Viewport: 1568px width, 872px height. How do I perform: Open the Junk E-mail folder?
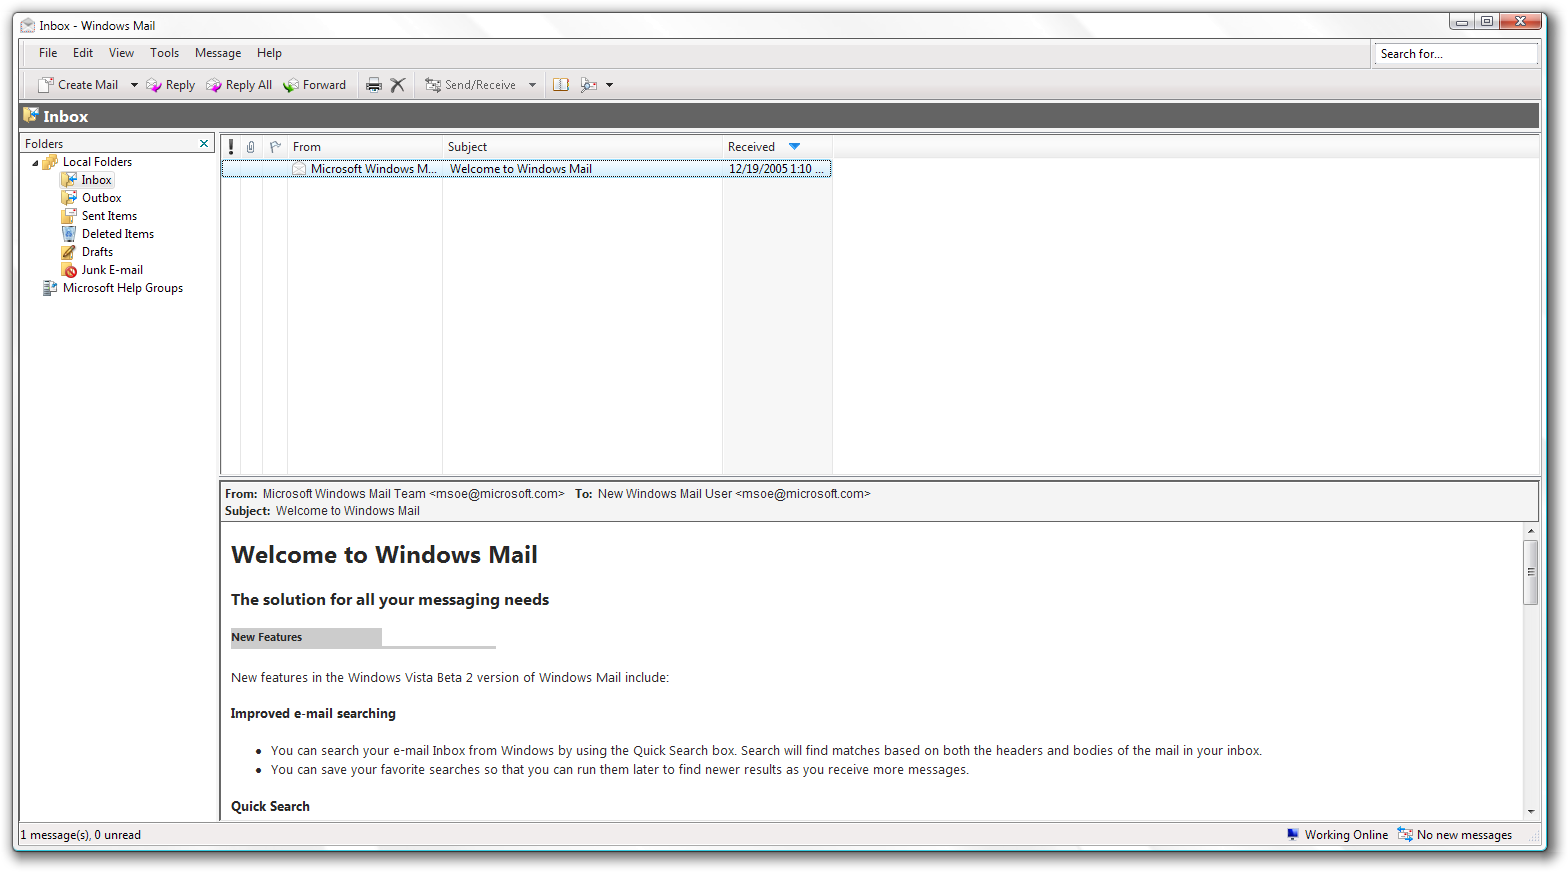coord(112,270)
